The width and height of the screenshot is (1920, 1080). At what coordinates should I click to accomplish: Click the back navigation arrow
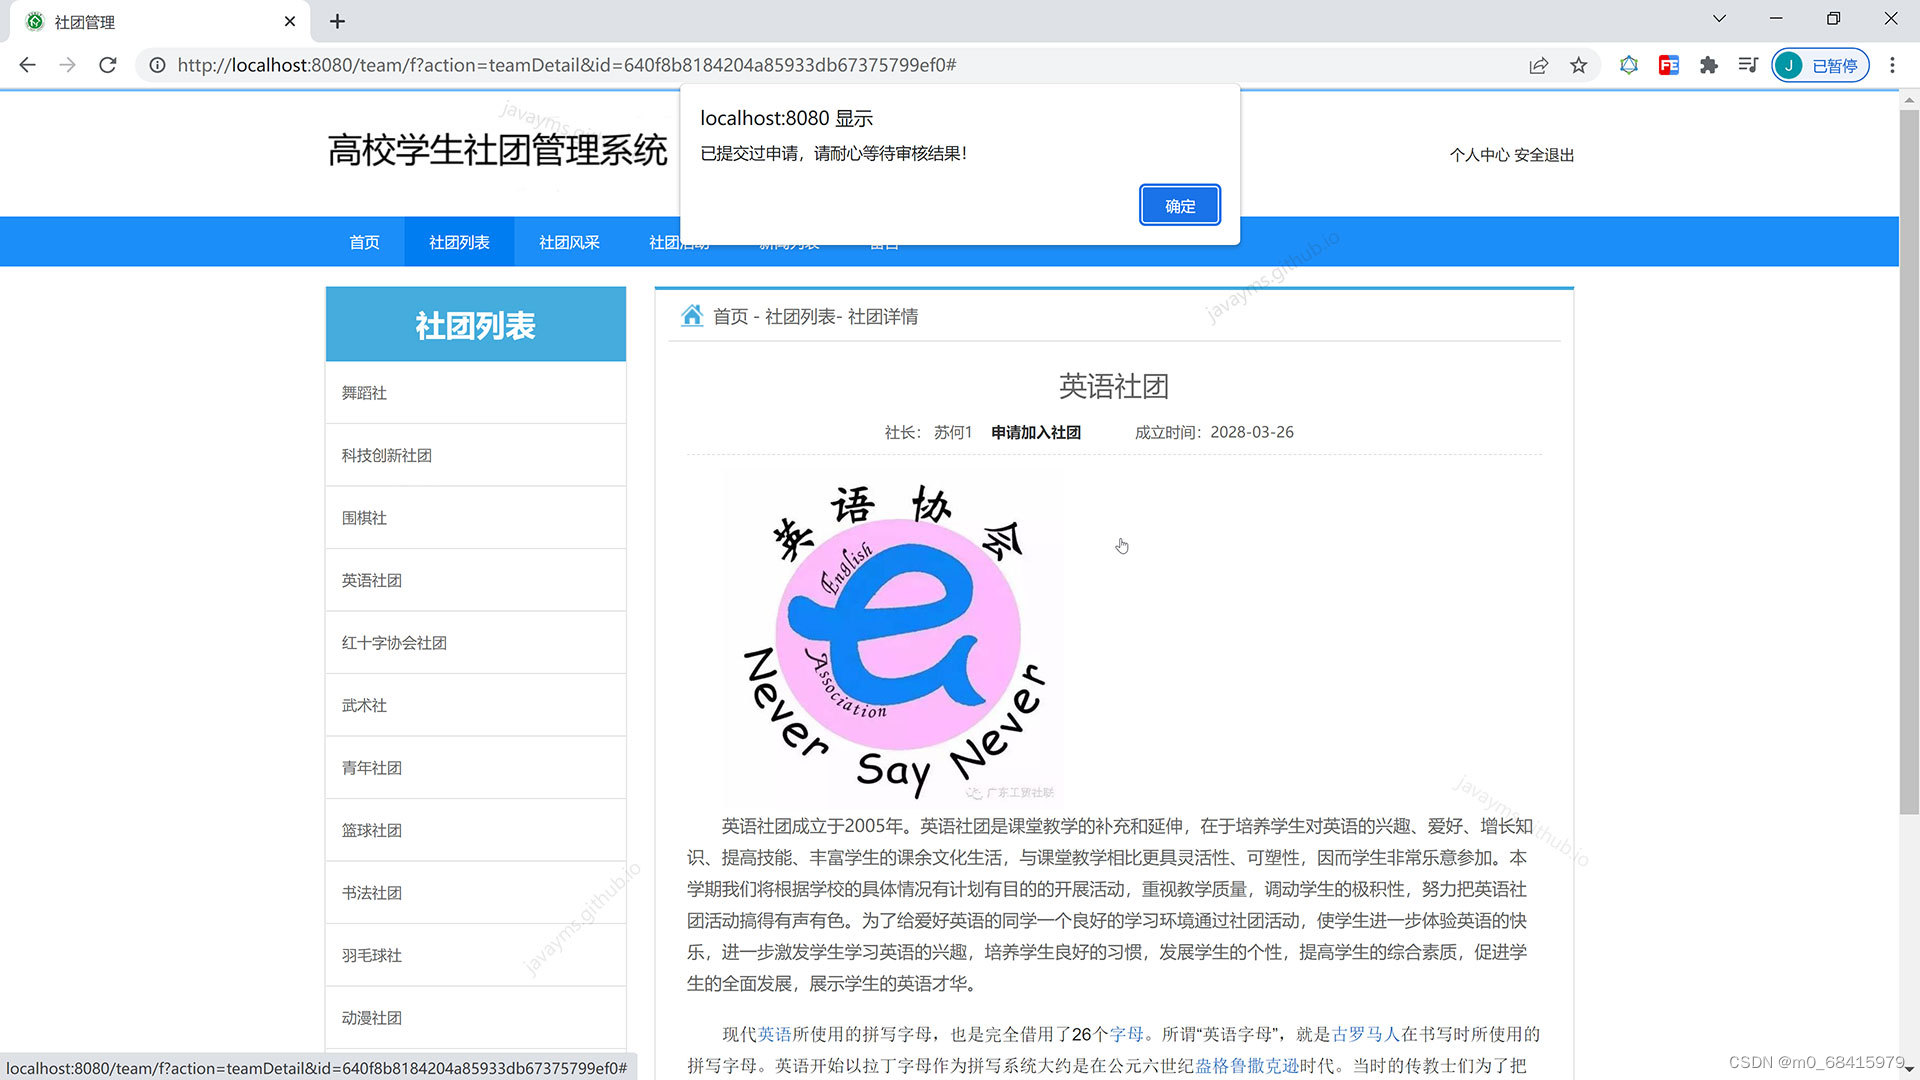click(x=27, y=65)
